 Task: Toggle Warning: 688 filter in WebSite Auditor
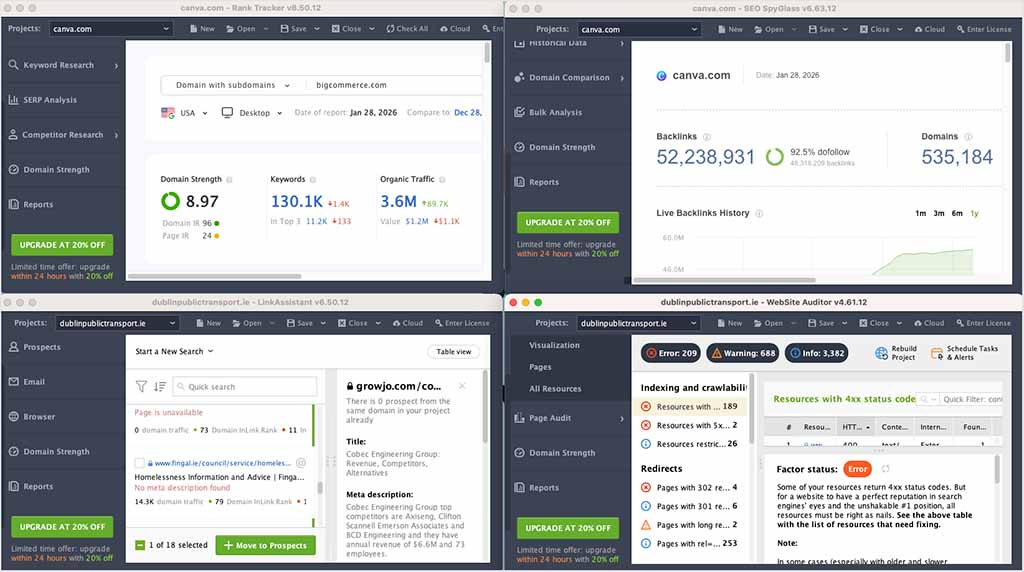(743, 353)
